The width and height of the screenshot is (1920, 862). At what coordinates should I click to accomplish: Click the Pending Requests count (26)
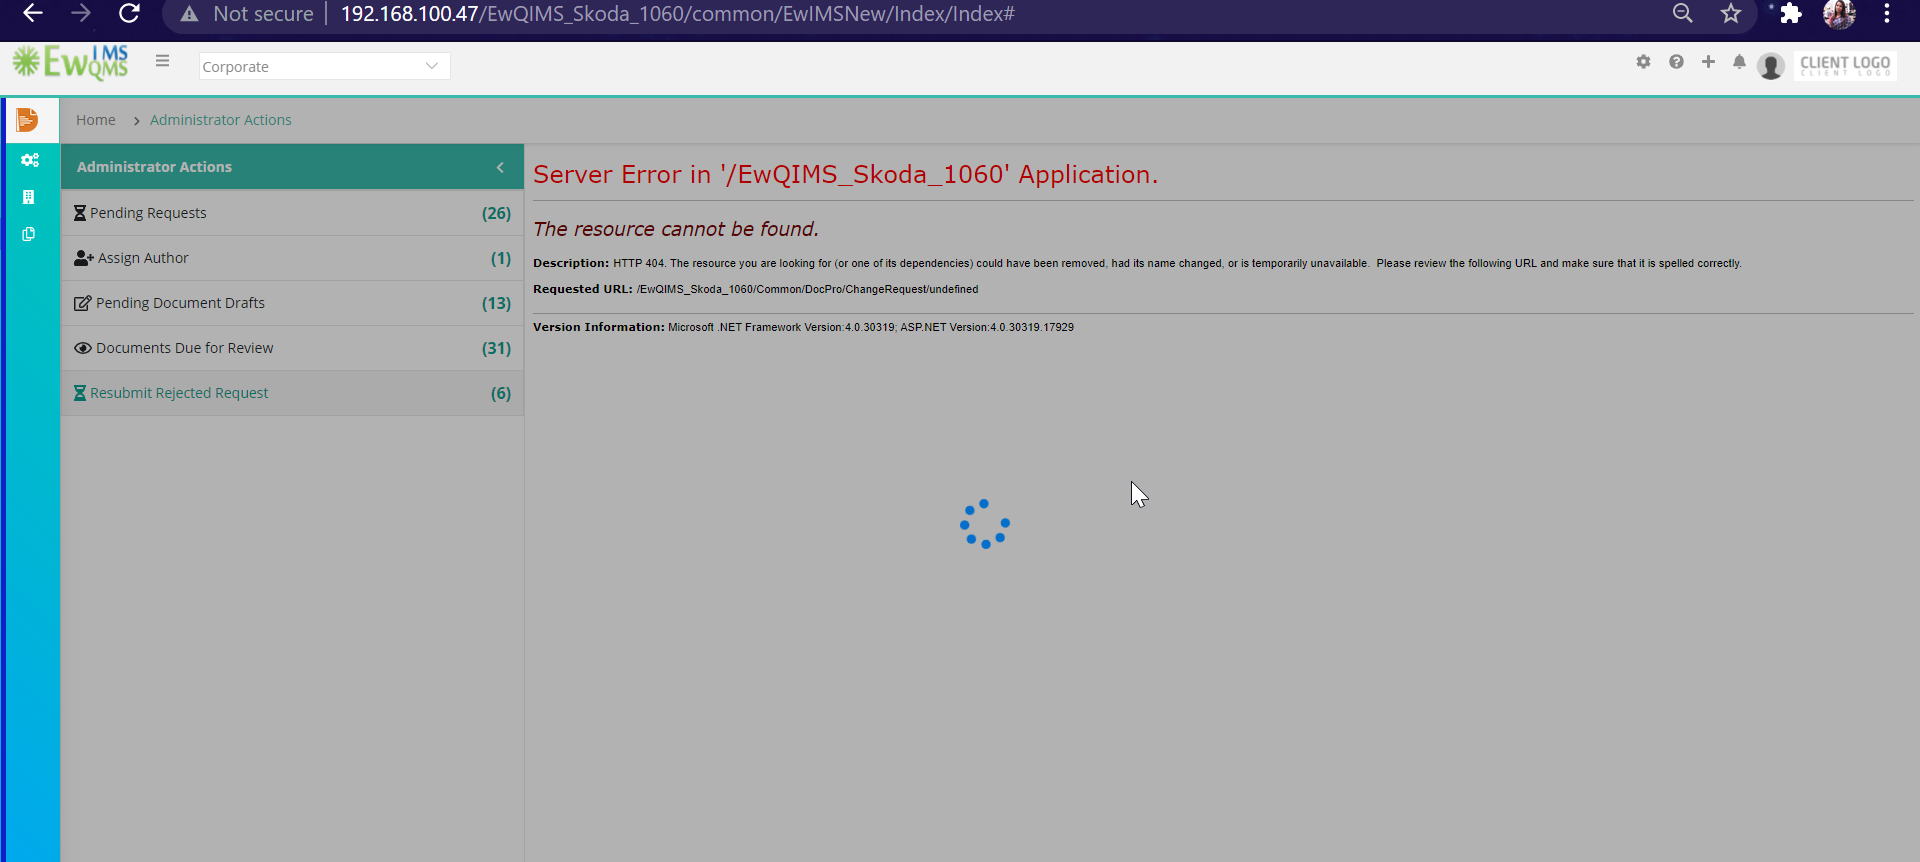[496, 213]
